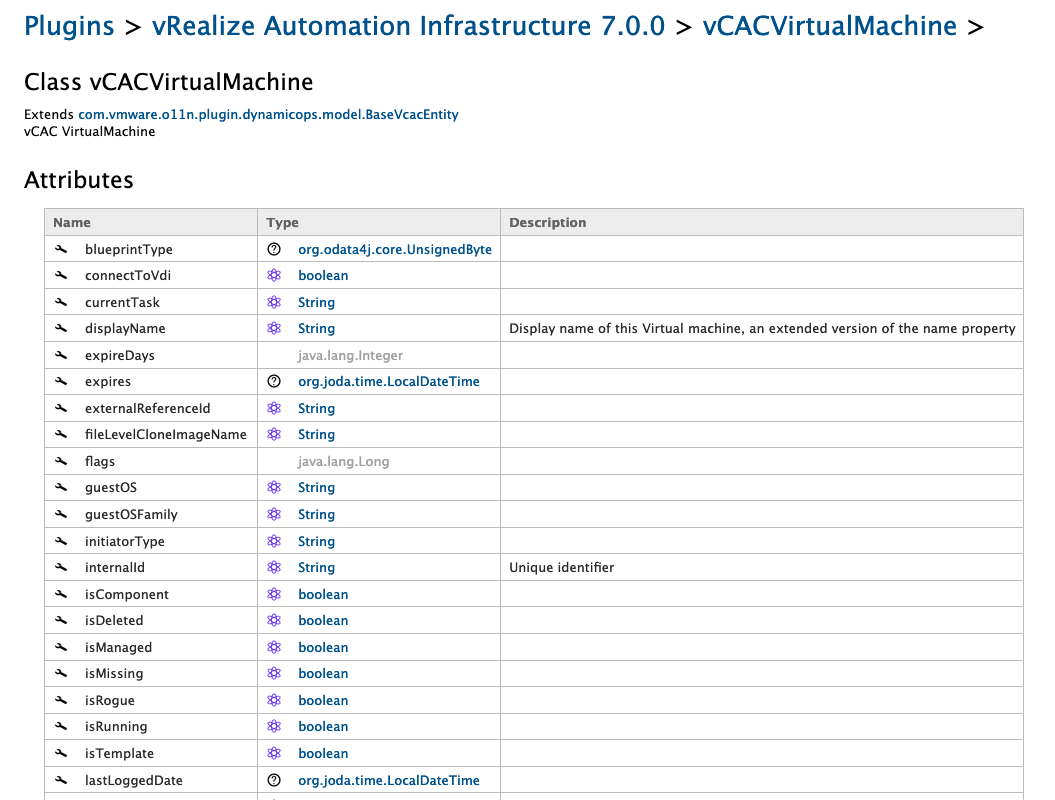
Task: Click the question-mark type icon for blueprintType
Action: [274, 250]
